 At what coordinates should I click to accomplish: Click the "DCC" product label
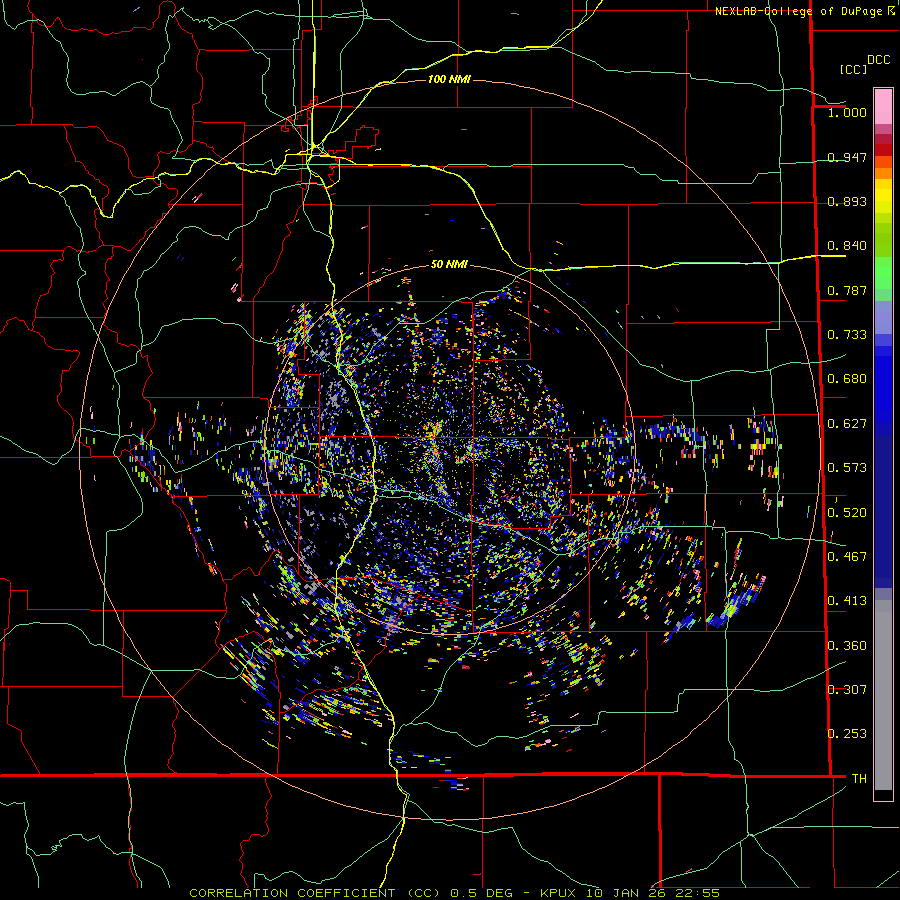pos(878,60)
